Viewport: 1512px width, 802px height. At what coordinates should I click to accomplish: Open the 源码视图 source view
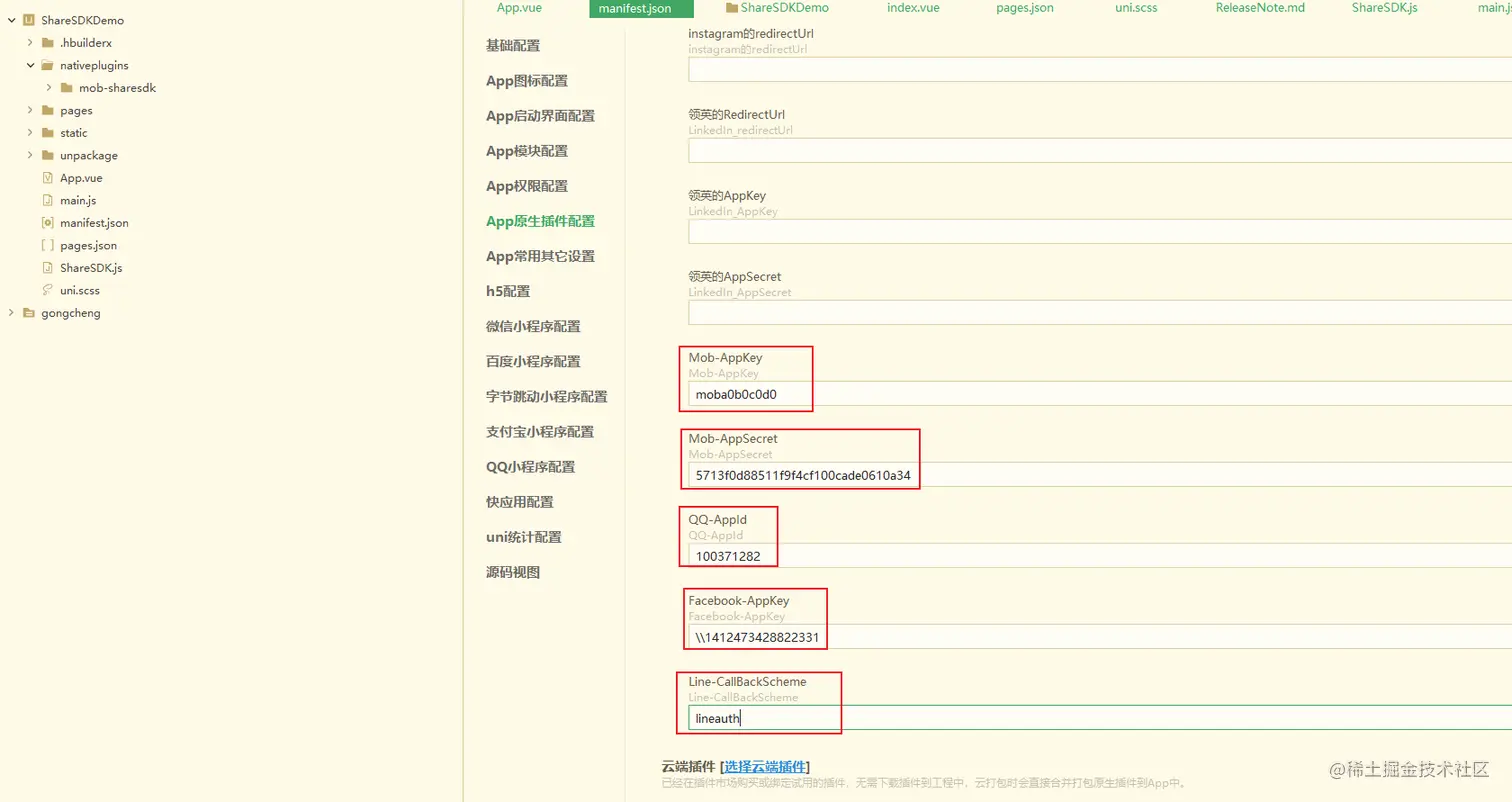[x=513, y=571]
